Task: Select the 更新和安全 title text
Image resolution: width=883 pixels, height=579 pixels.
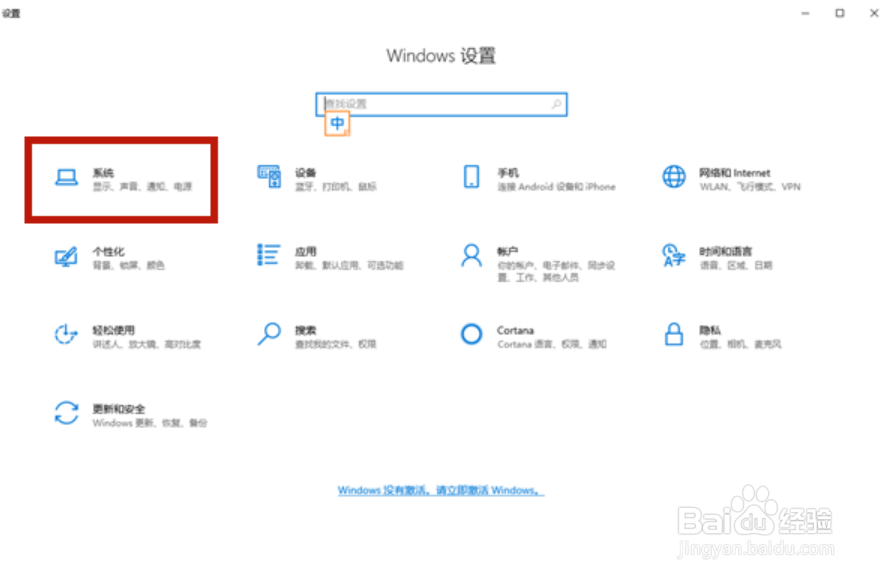Action: (118, 409)
